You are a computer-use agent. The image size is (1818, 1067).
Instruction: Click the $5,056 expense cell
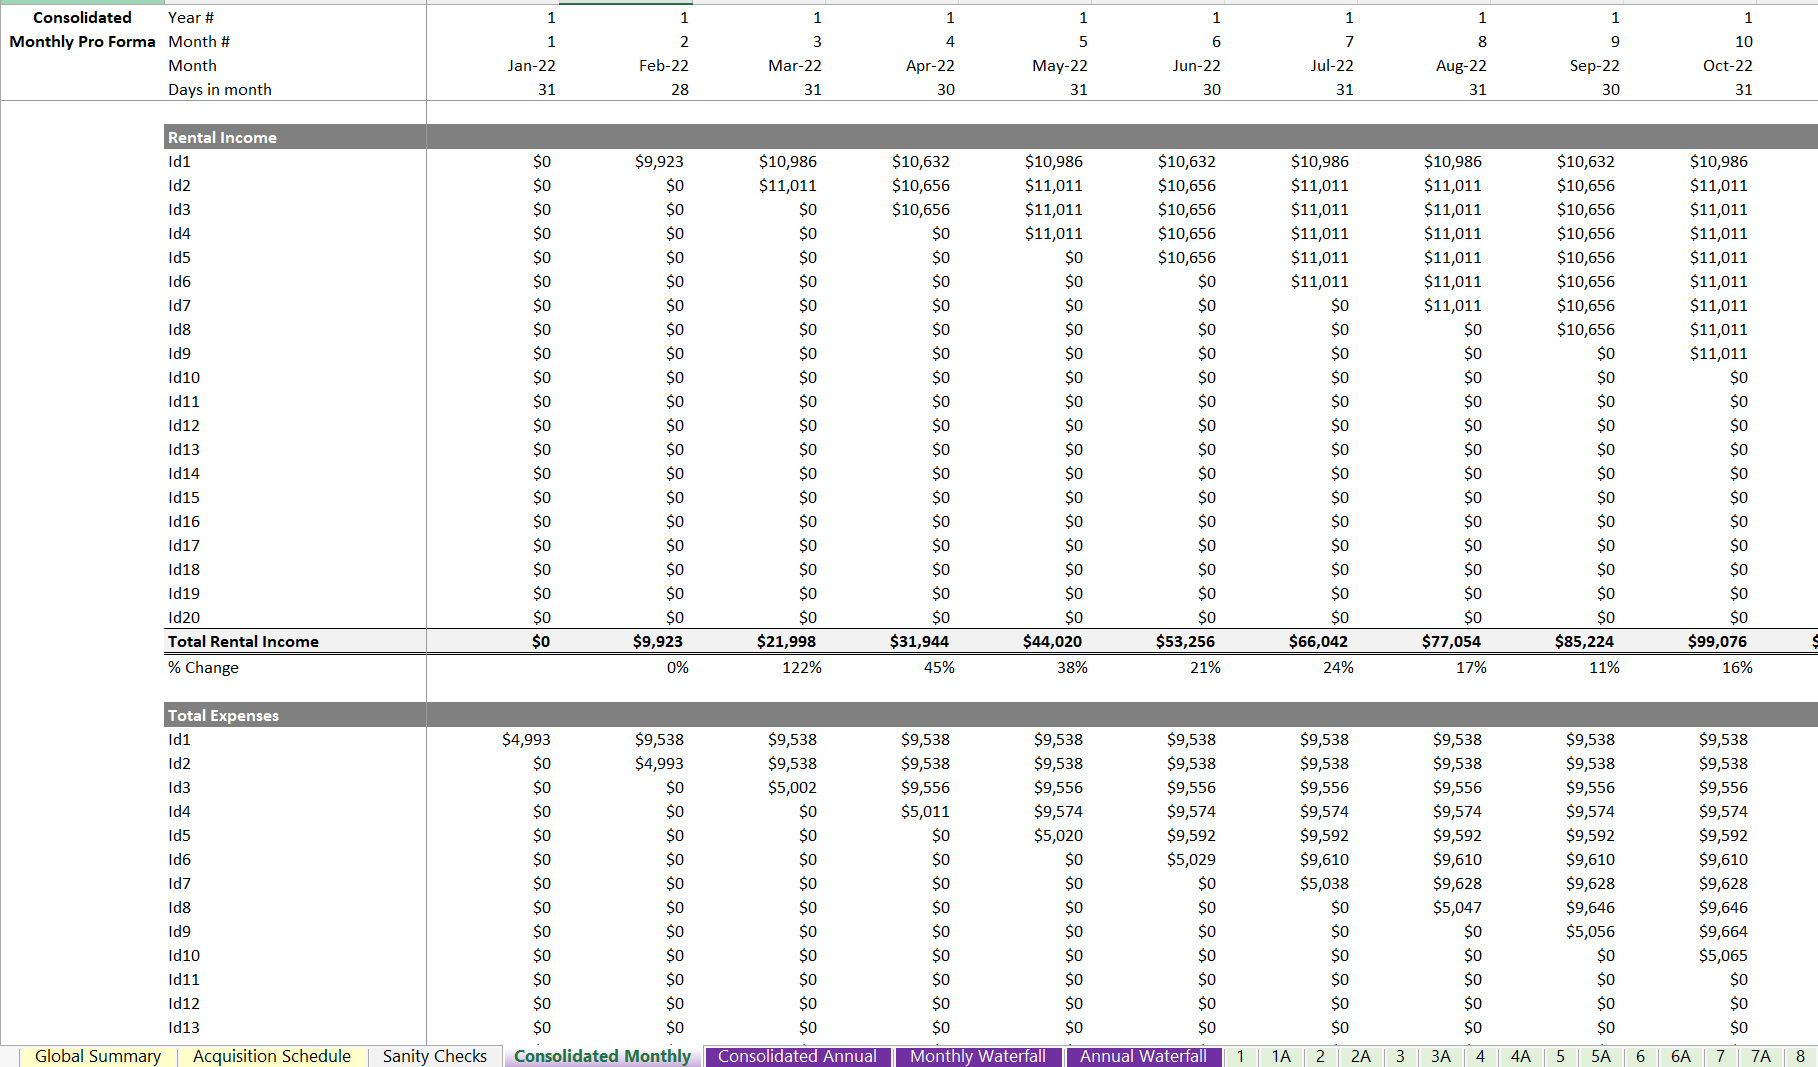pyautogui.click(x=1590, y=932)
